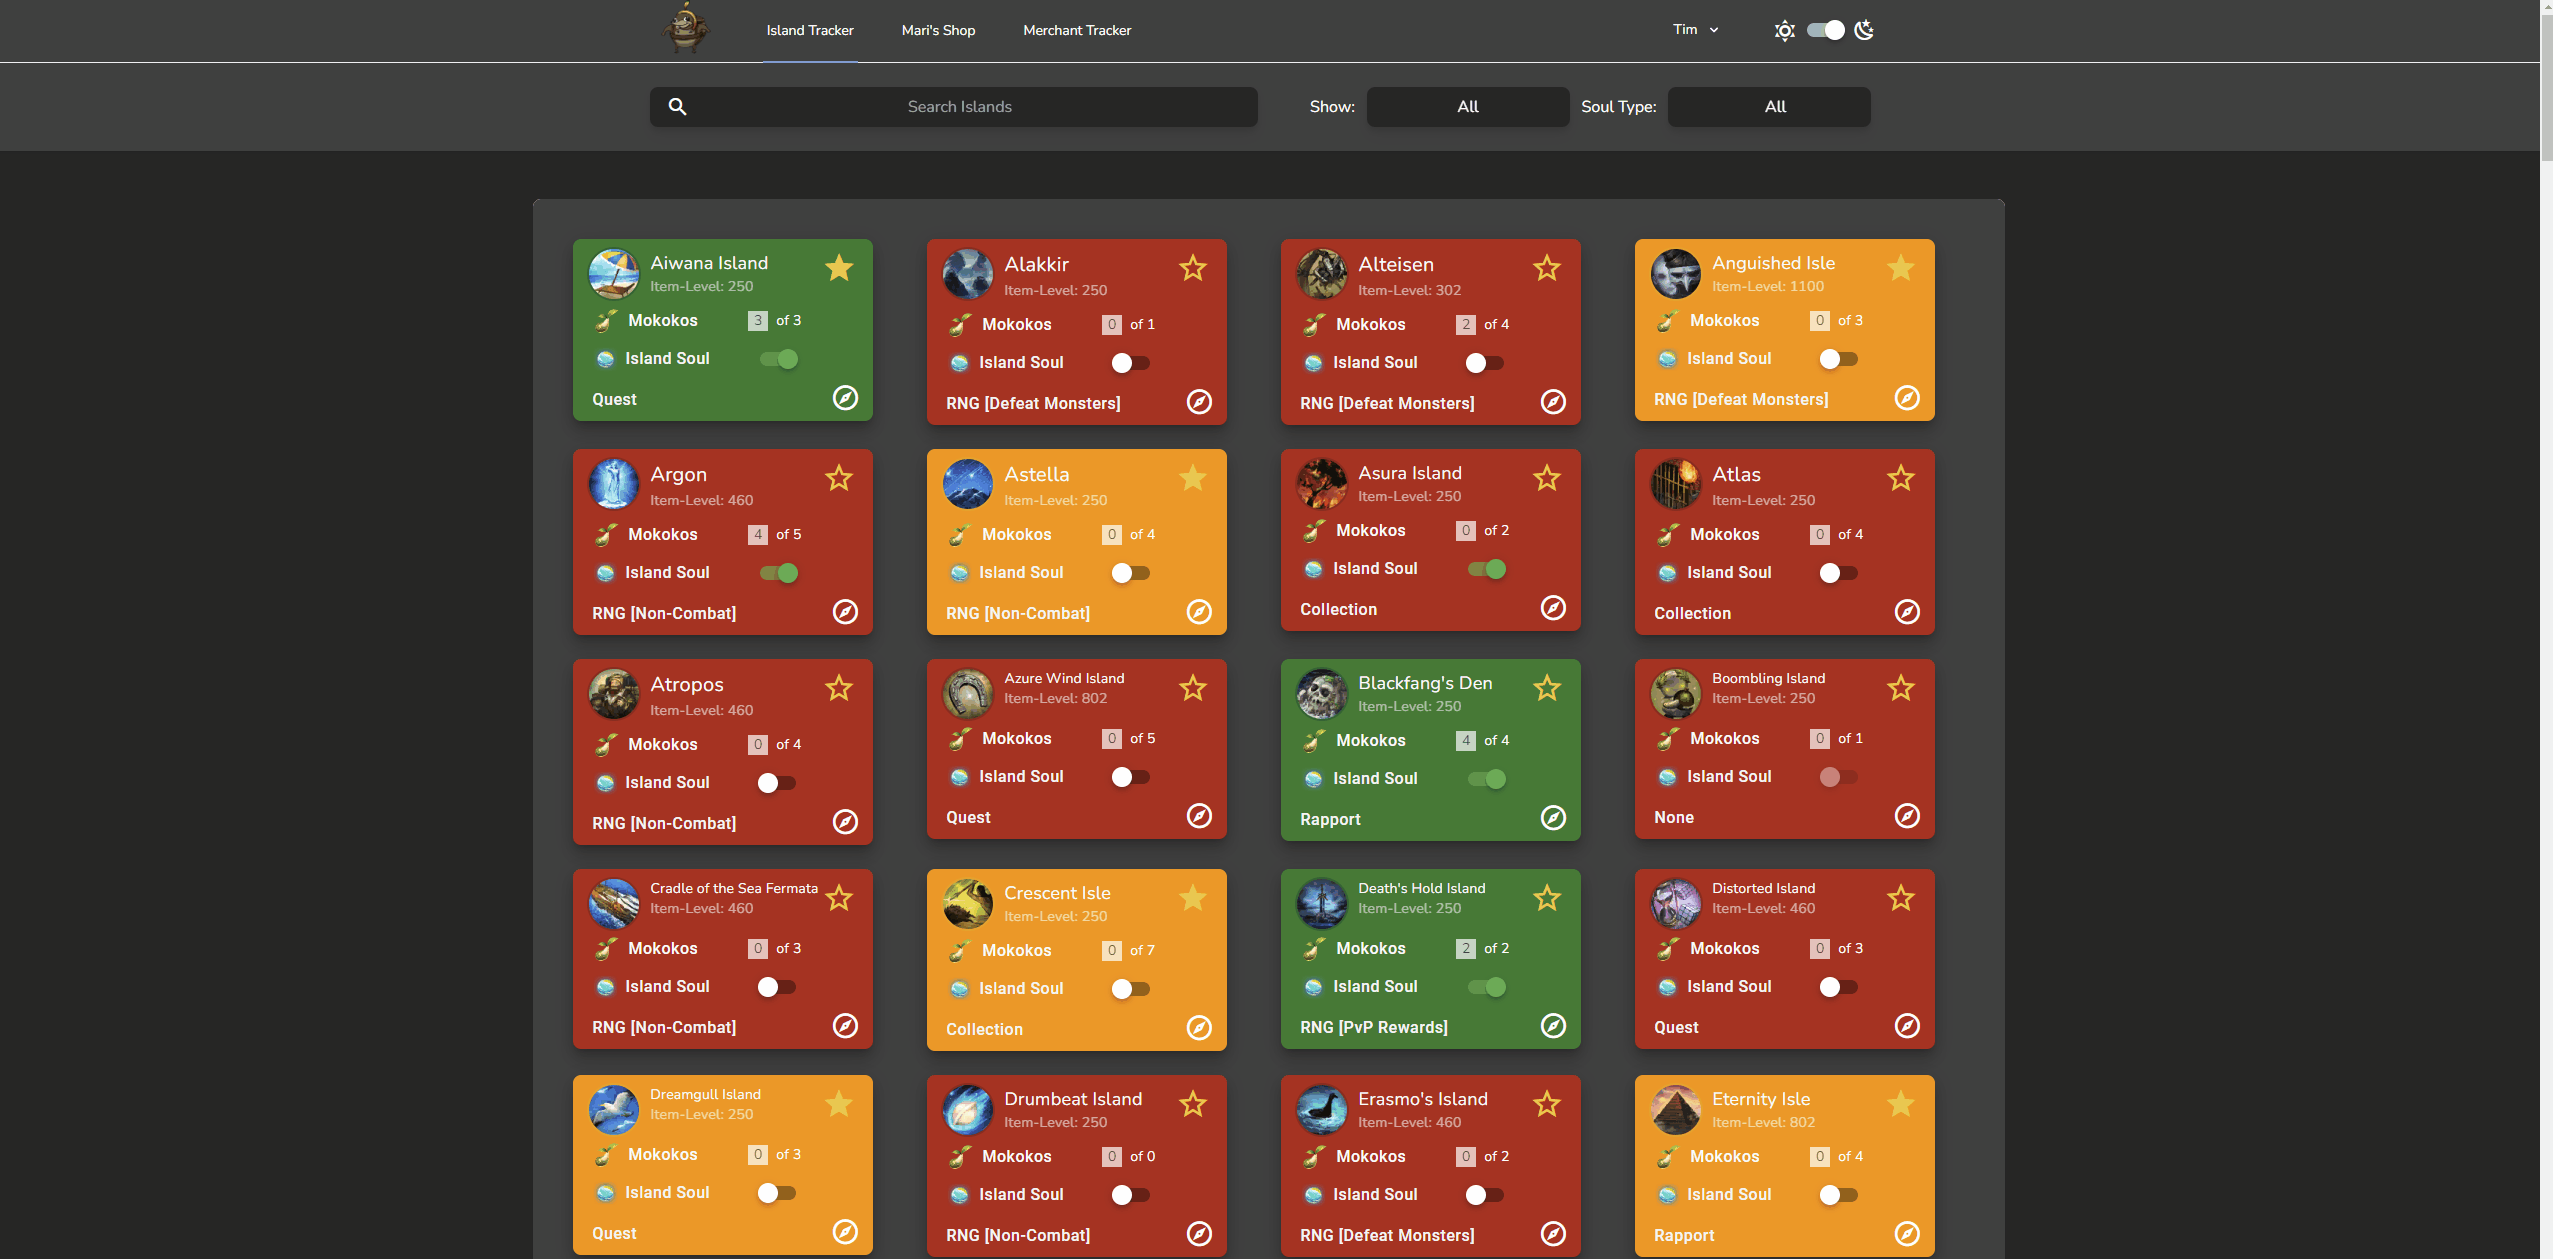Click compass icon on Crescent Isle card
Screen dimensions: 2553x1259
point(1198,1027)
